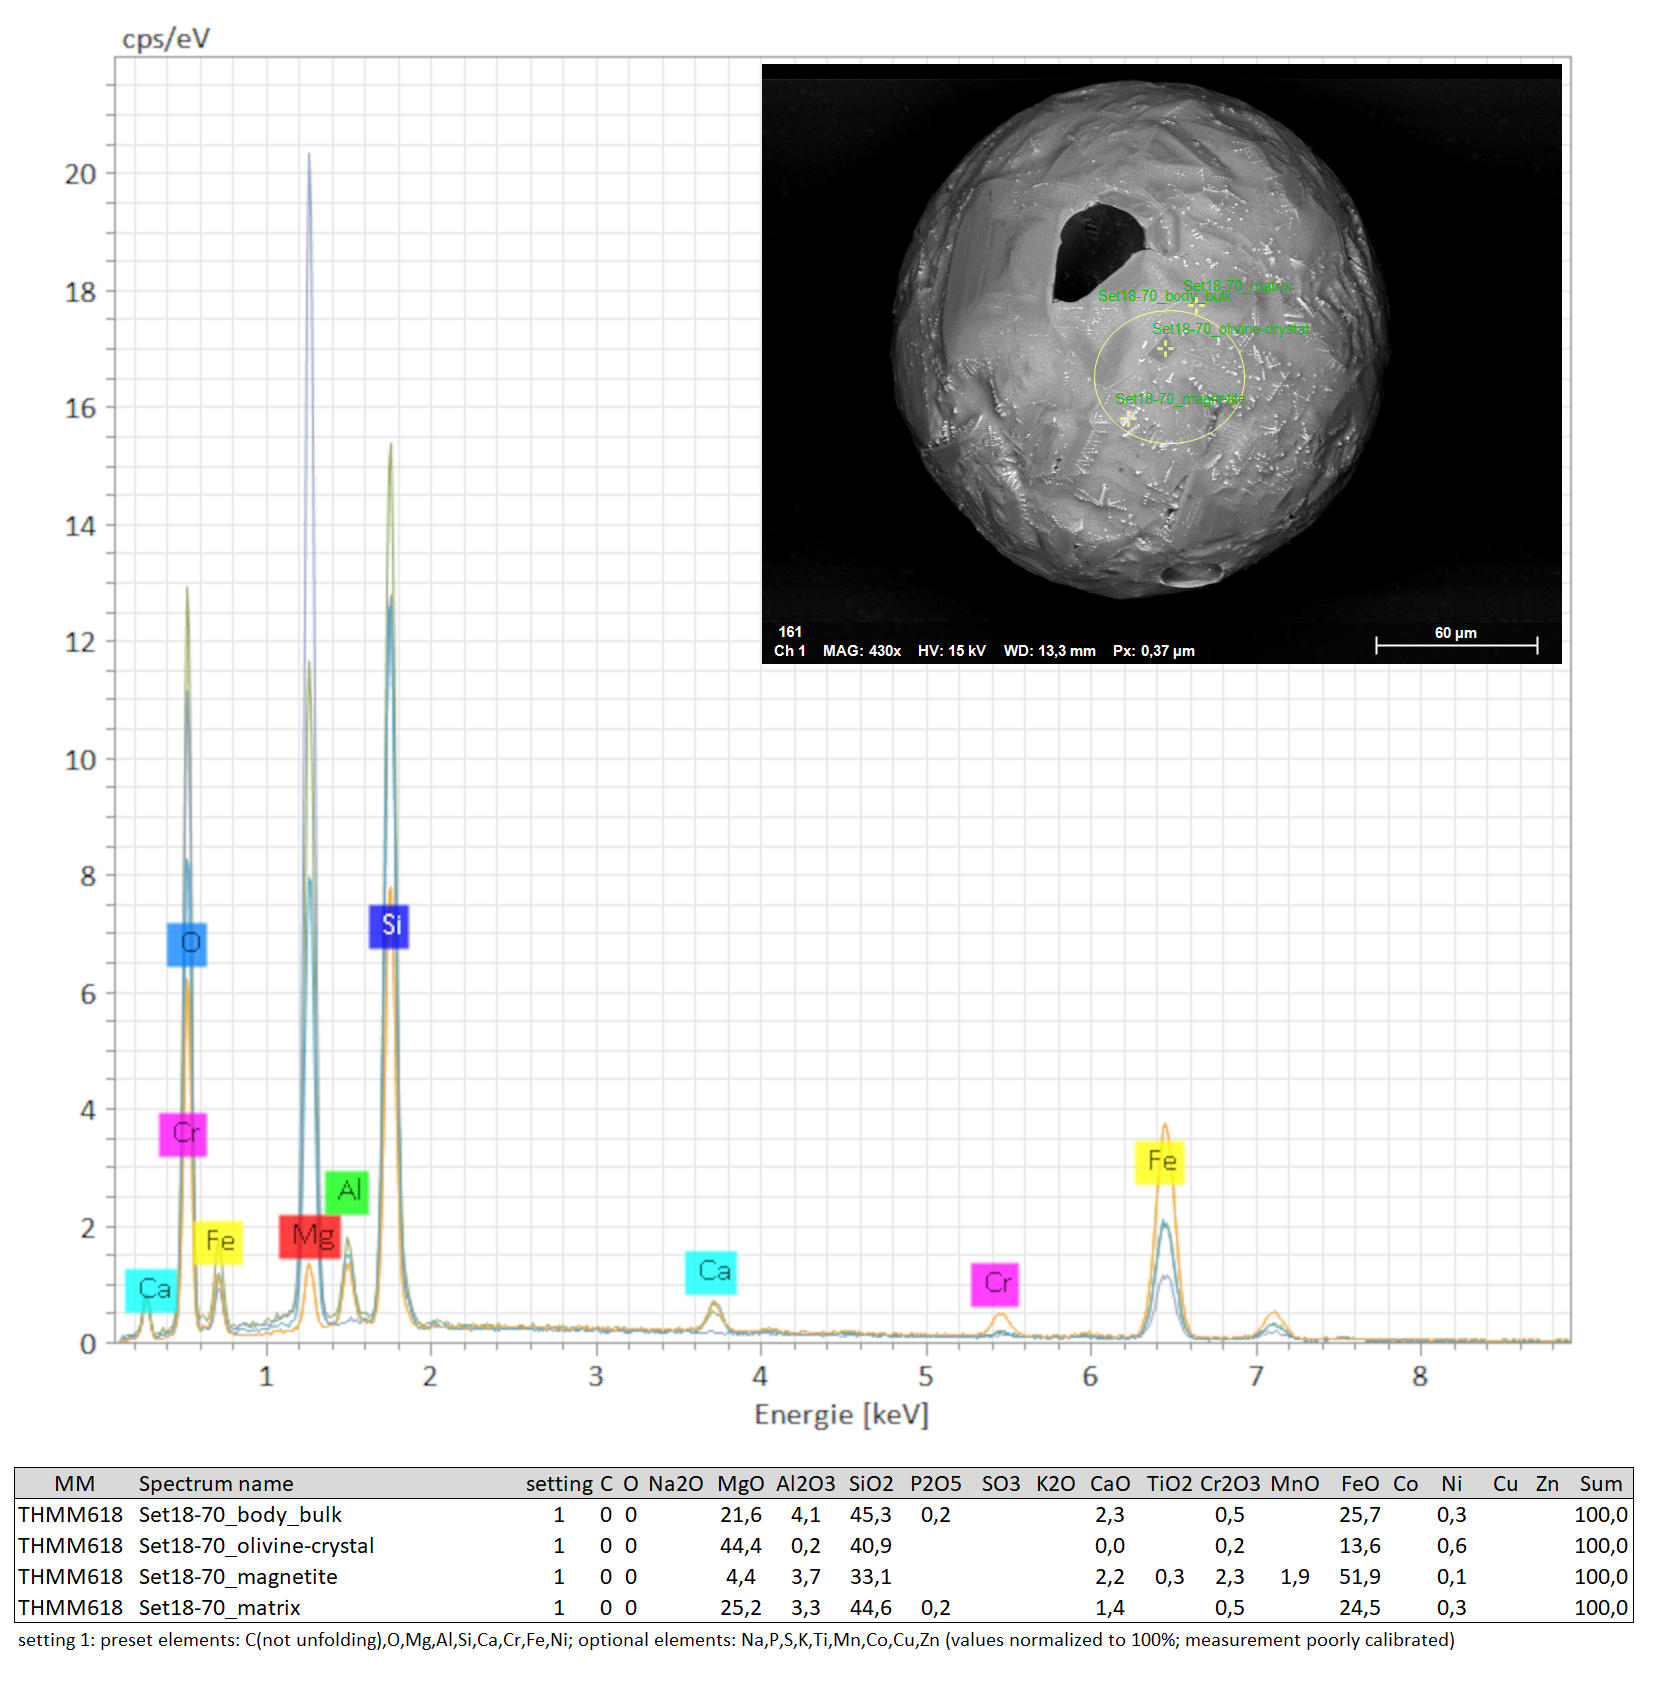The width and height of the screenshot is (1659, 1692).
Task: Click the 60 µm scale bar
Action: (1456, 645)
